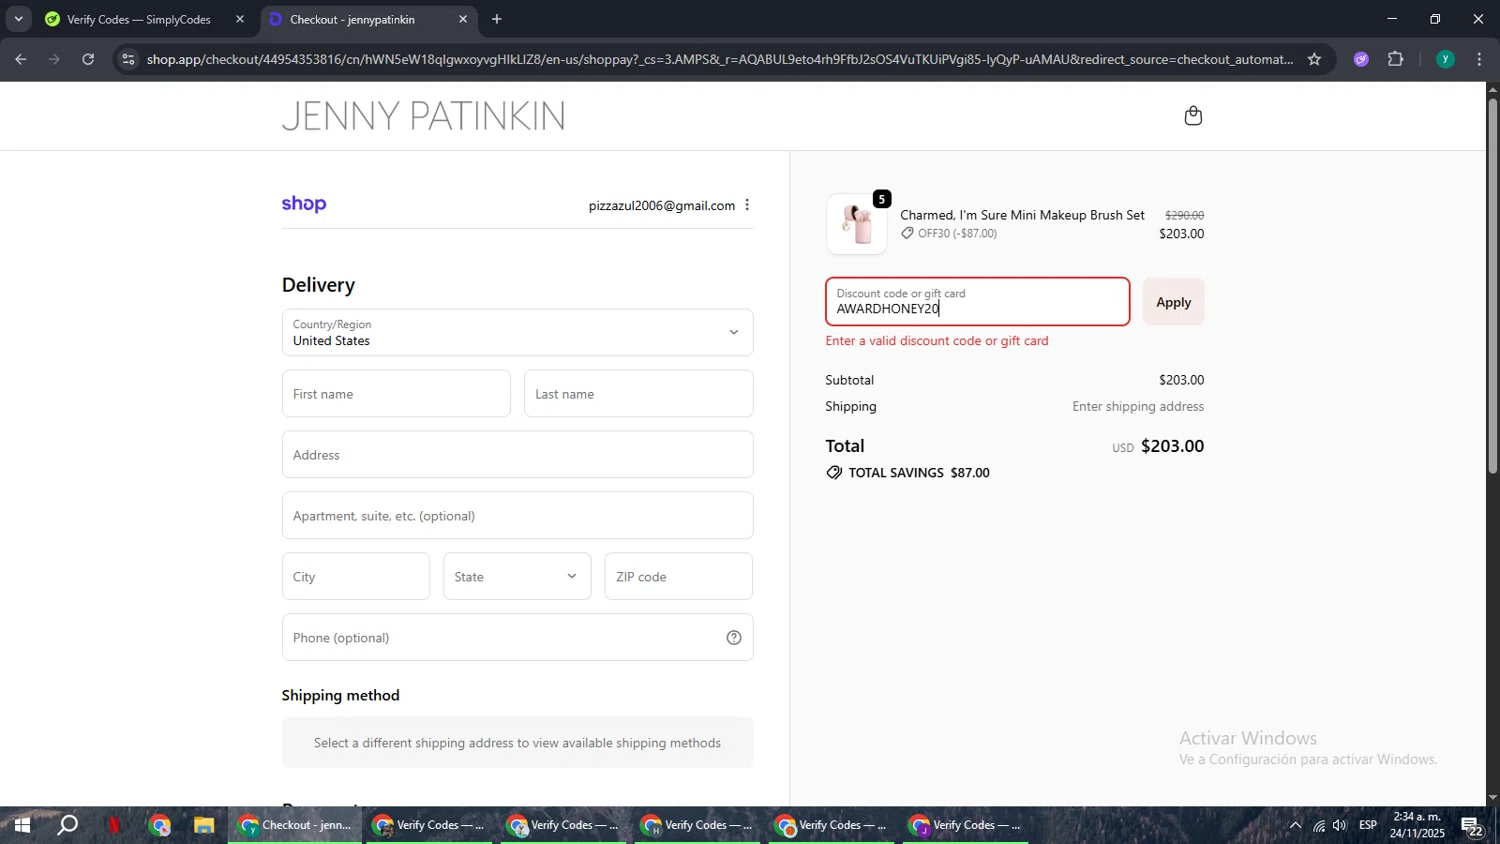Expand the State dropdown
This screenshot has height=844, width=1500.
tap(517, 577)
